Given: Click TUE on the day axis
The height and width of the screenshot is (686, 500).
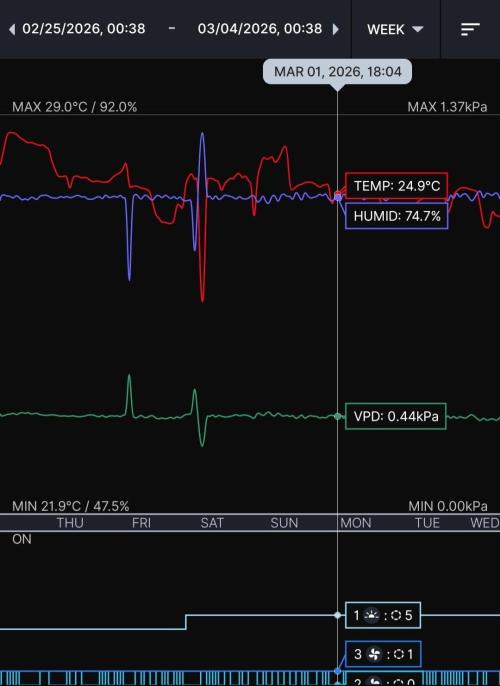Looking at the screenshot, I should click(x=427, y=523).
